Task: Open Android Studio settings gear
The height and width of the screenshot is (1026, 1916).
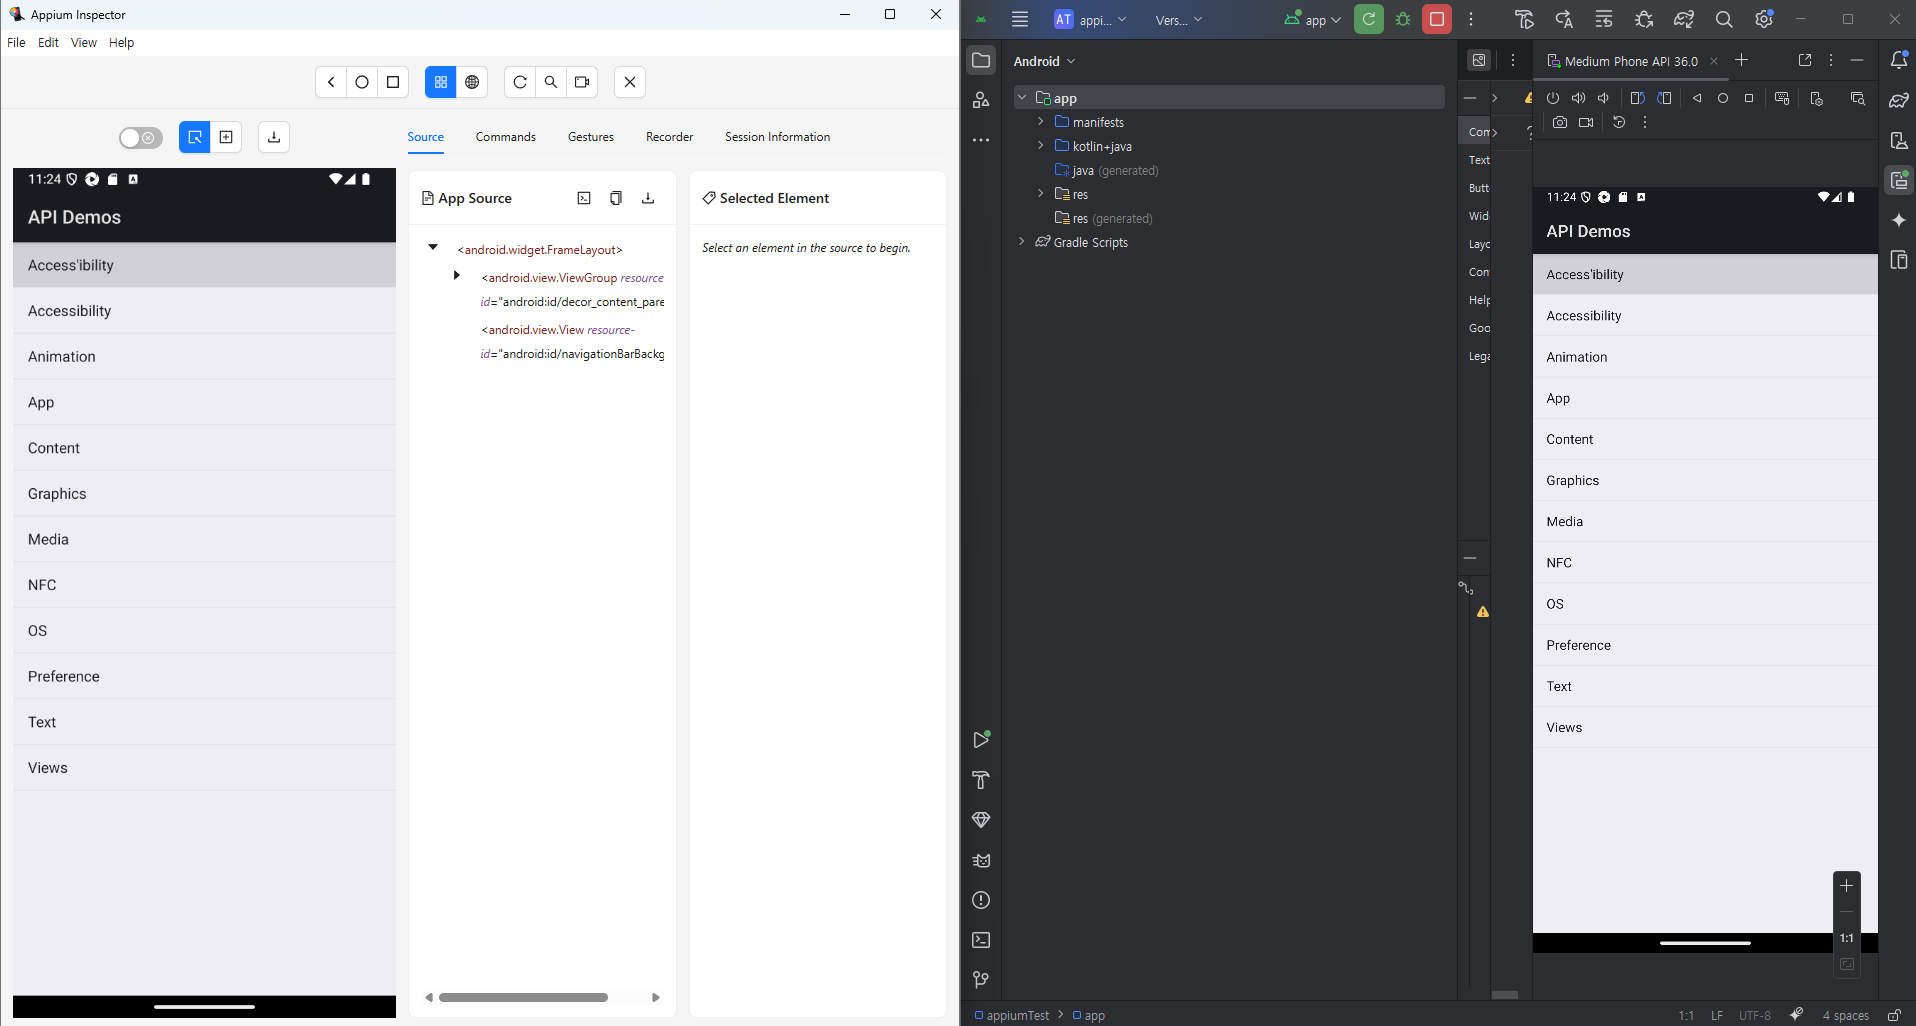Action: tap(1764, 19)
